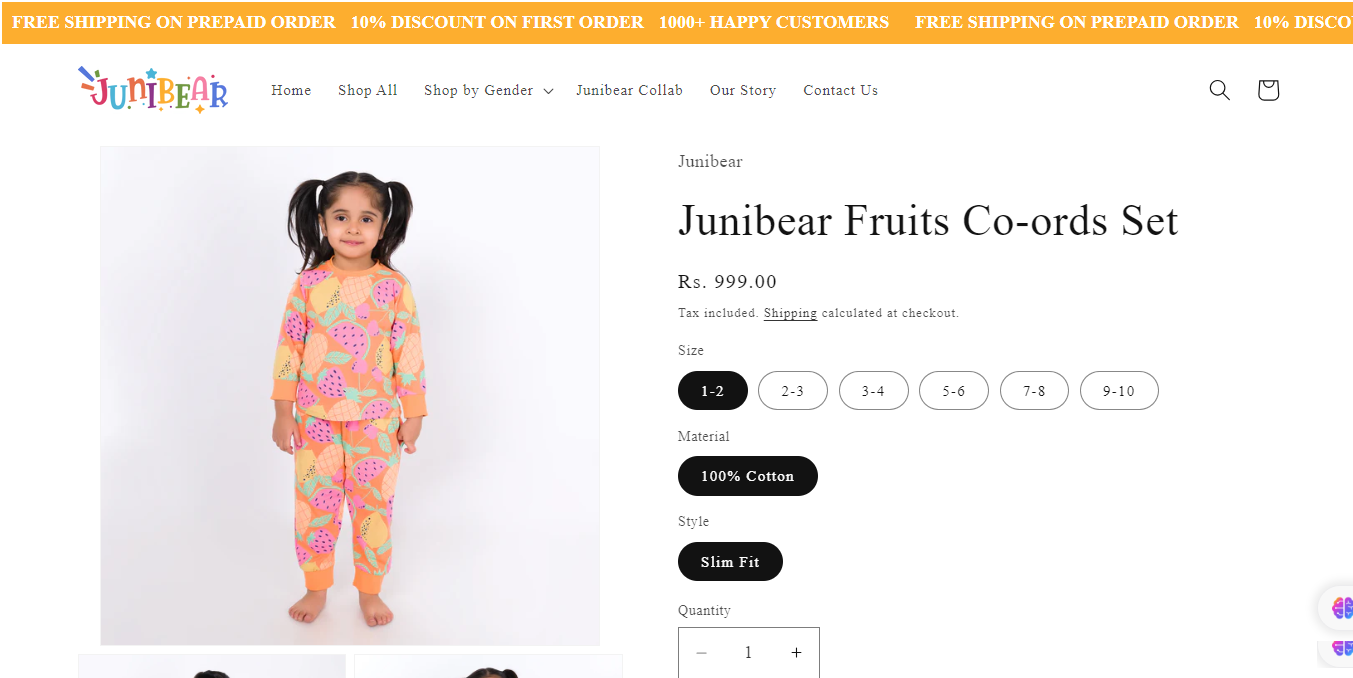The height and width of the screenshot is (678, 1353).
Task: Open the Shop All menu item
Action: point(367,90)
